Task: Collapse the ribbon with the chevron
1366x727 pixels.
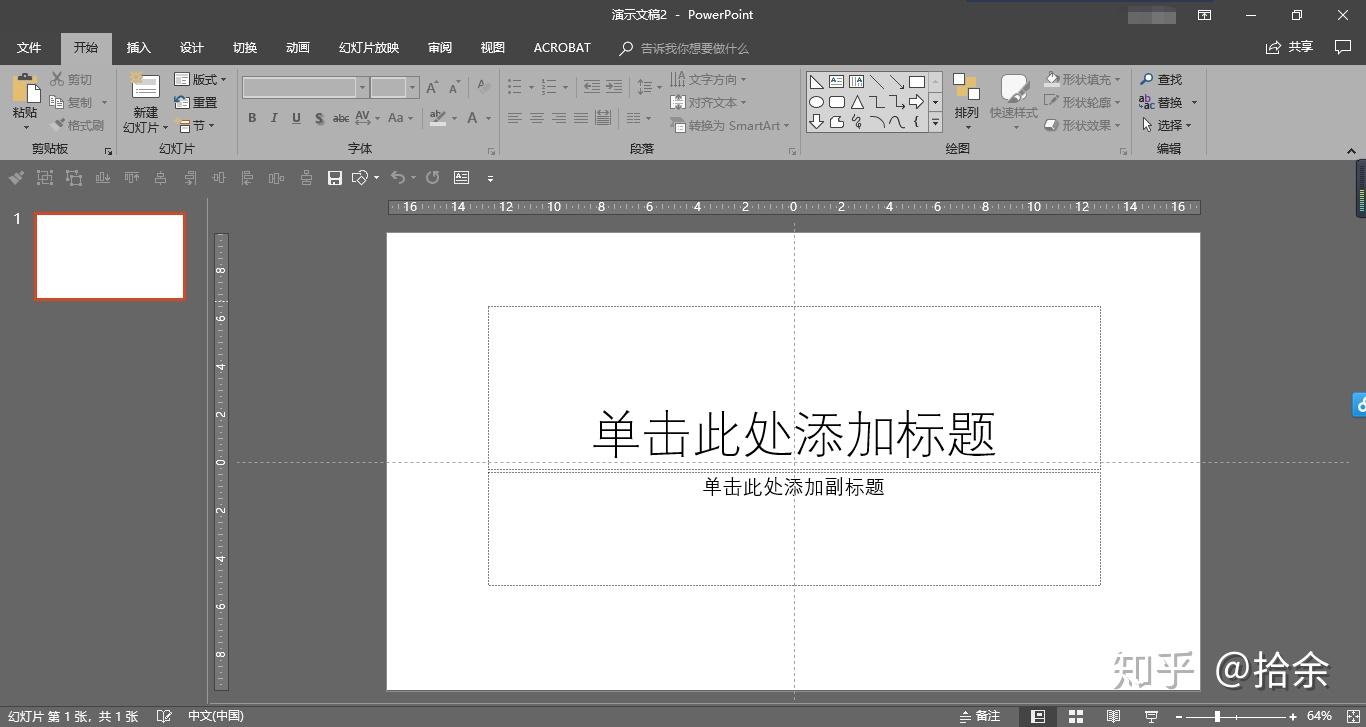Action: click(x=1351, y=151)
